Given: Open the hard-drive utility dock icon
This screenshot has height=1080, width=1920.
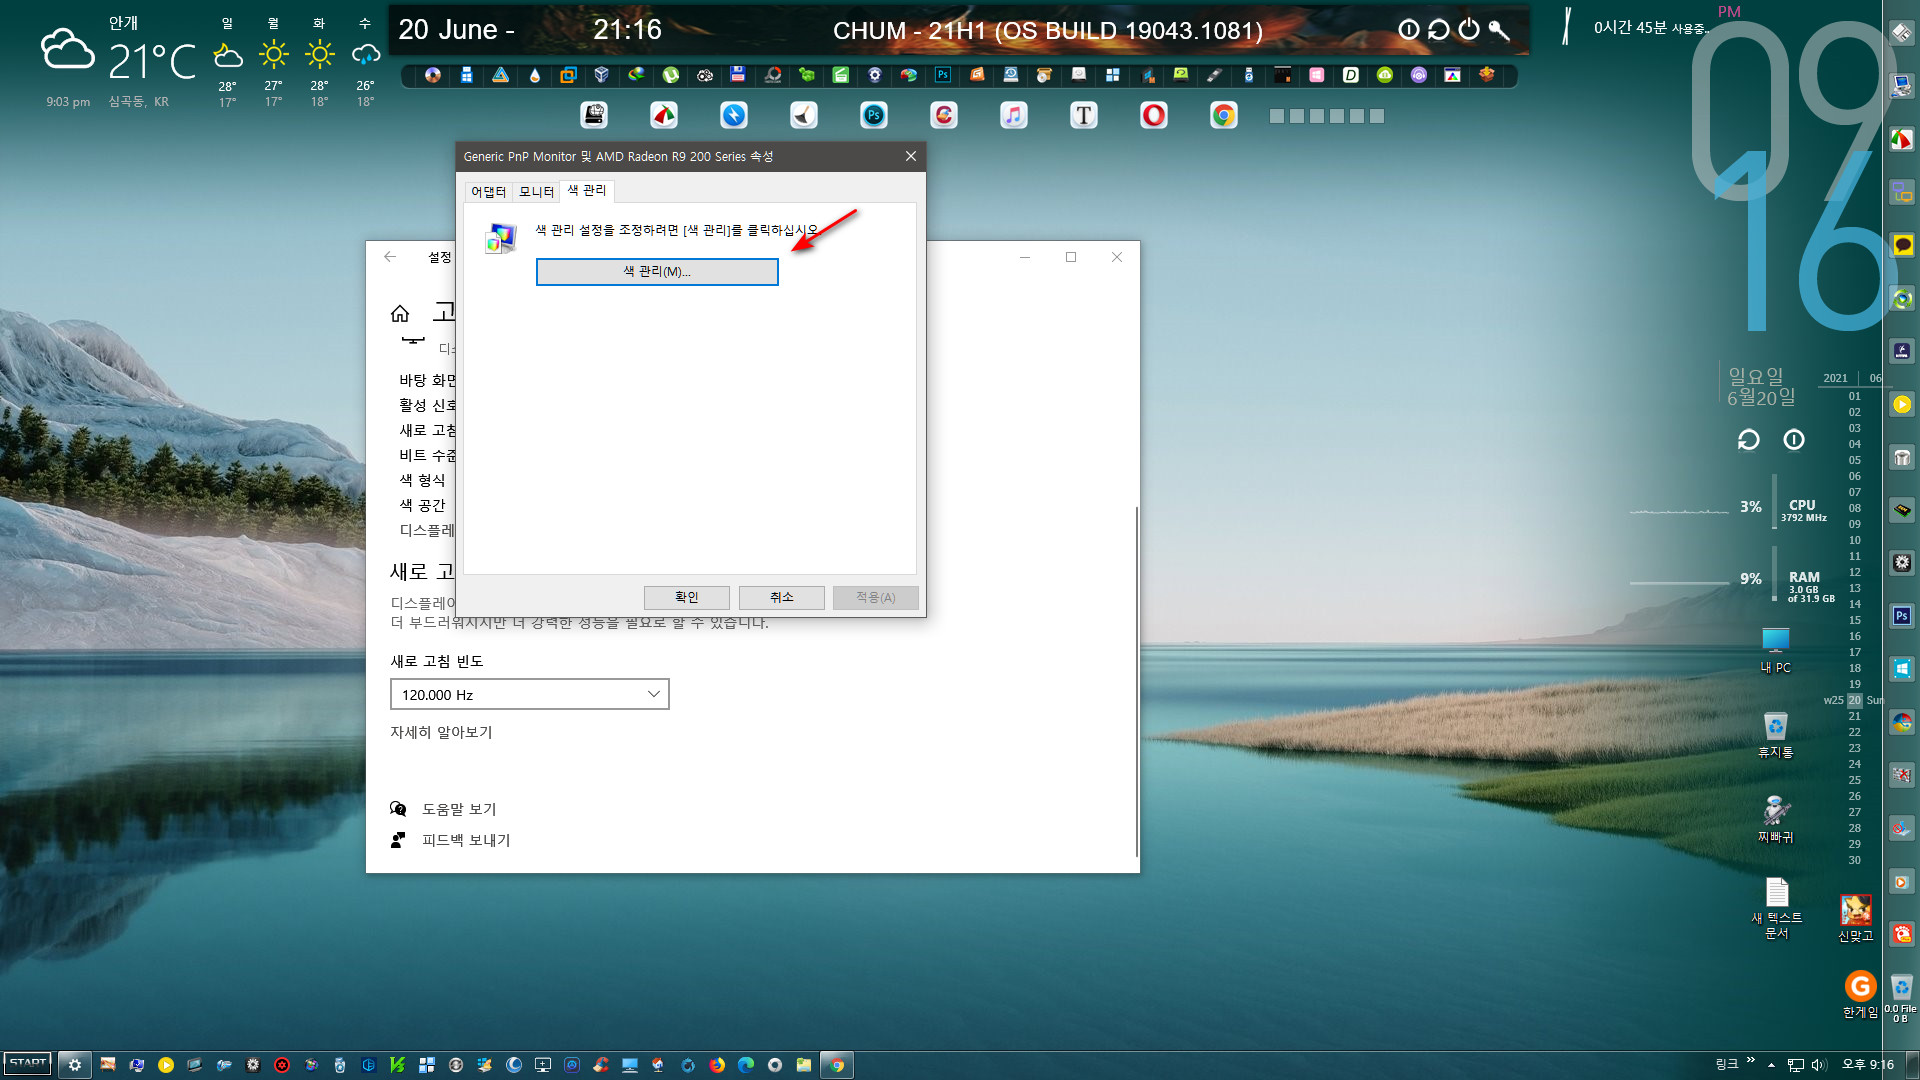Looking at the screenshot, I should 594,116.
